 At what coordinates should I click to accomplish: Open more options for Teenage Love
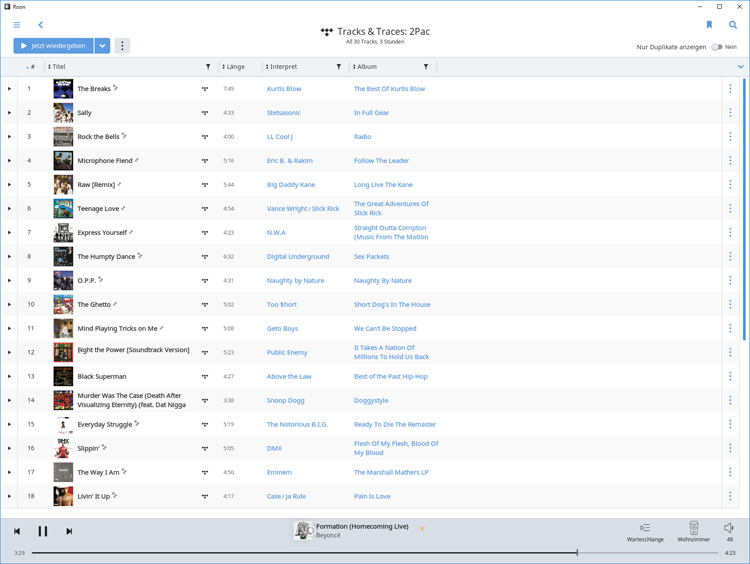click(730, 208)
